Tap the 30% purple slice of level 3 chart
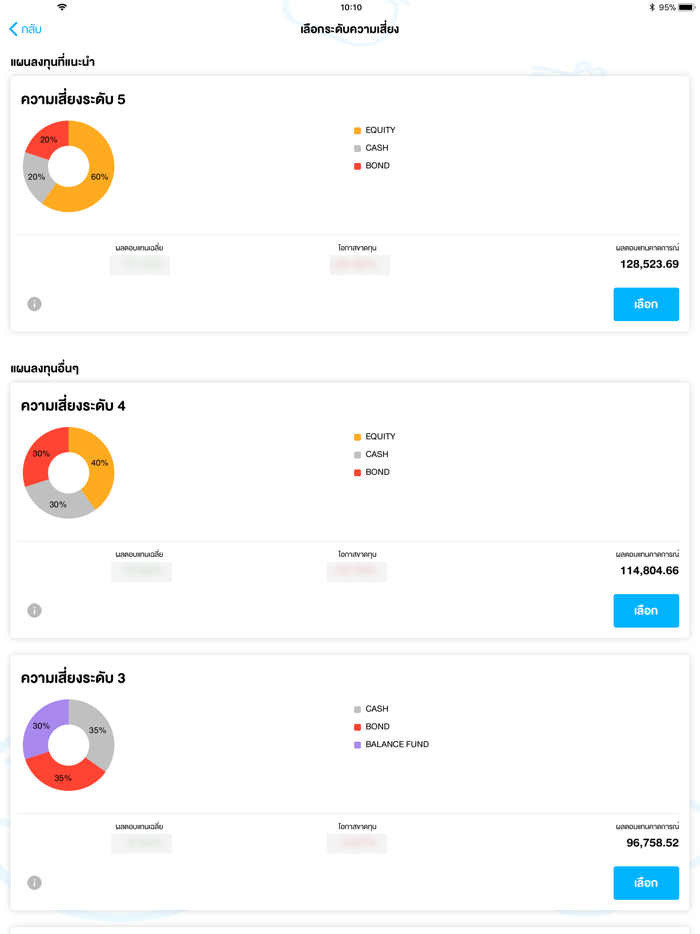Screen dimensions: 700x934 41,727
